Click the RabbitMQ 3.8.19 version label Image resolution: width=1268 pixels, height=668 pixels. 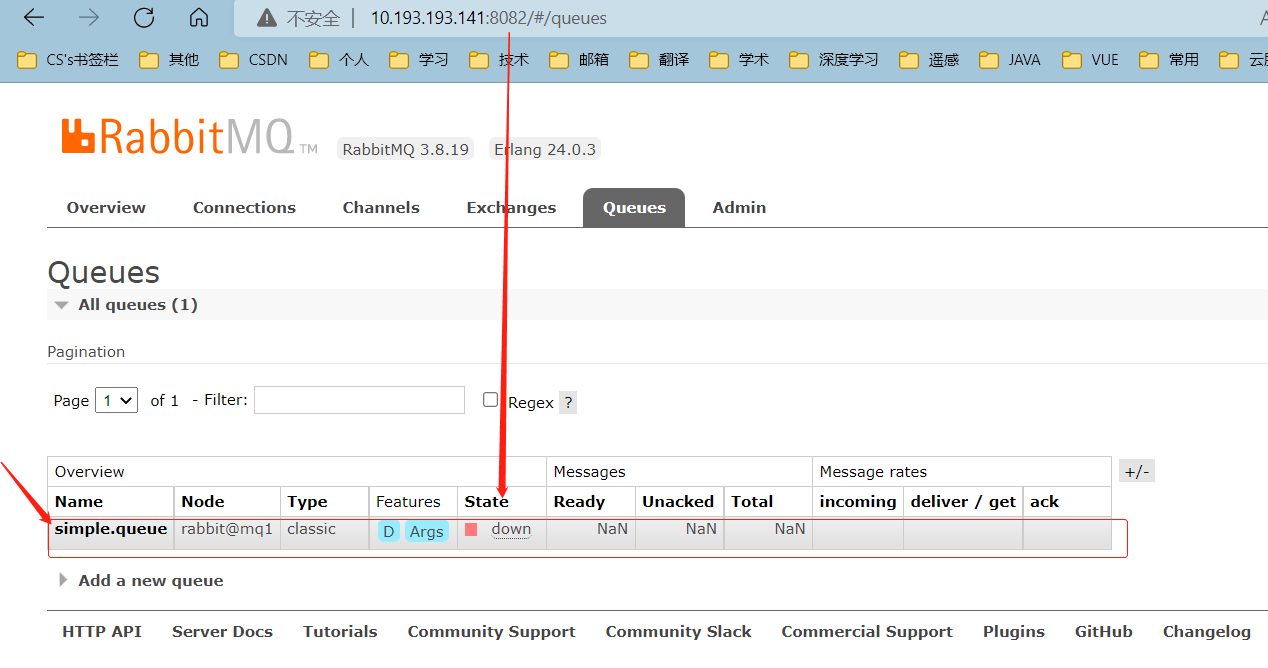coord(405,149)
